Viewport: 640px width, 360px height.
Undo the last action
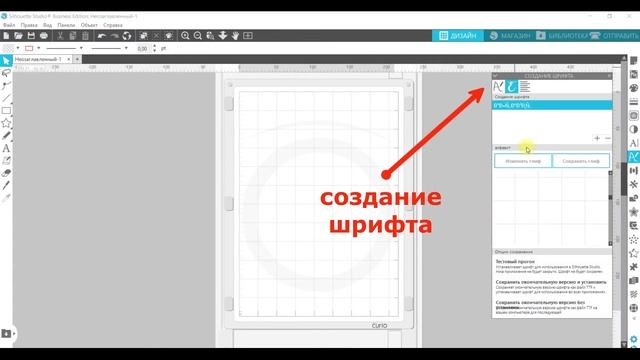(101, 36)
